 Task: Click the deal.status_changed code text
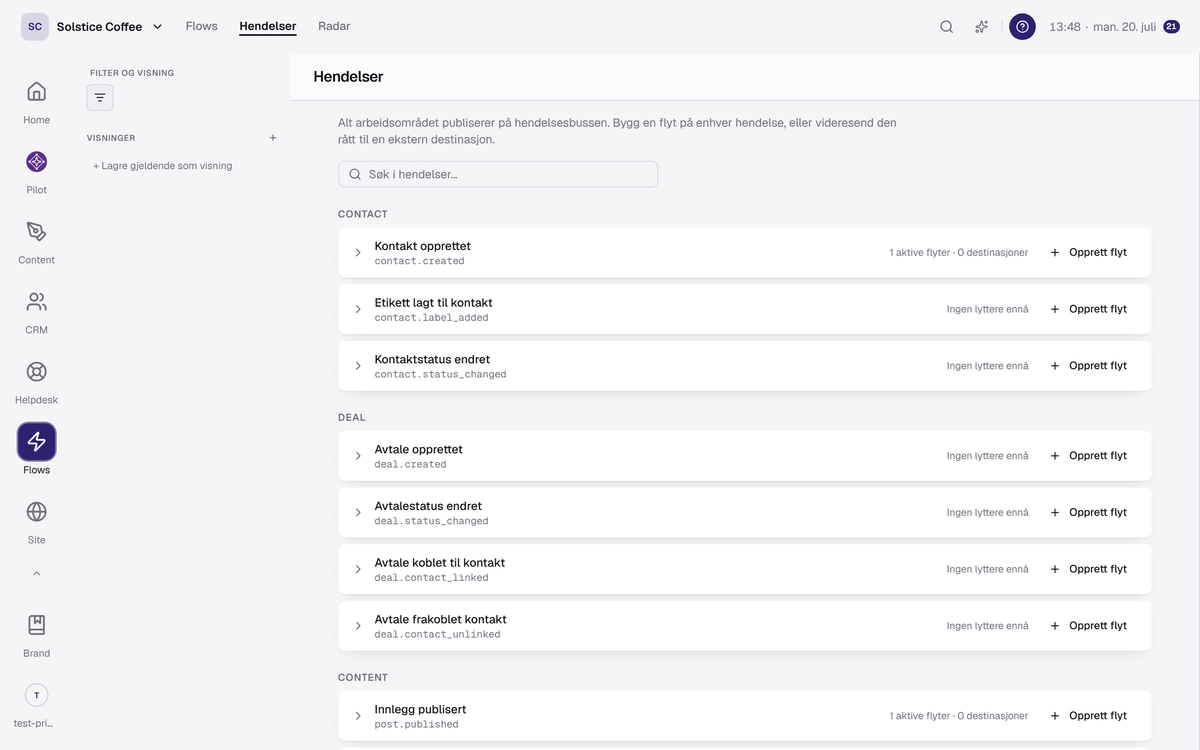point(432,521)
